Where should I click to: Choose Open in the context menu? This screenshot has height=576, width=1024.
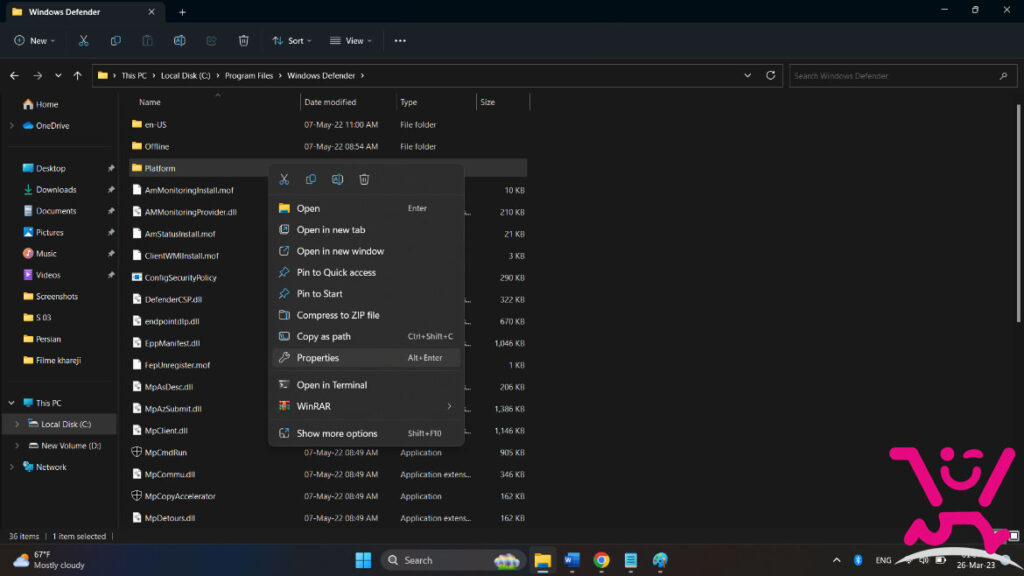pyautogui.click(x=366, y=208)
